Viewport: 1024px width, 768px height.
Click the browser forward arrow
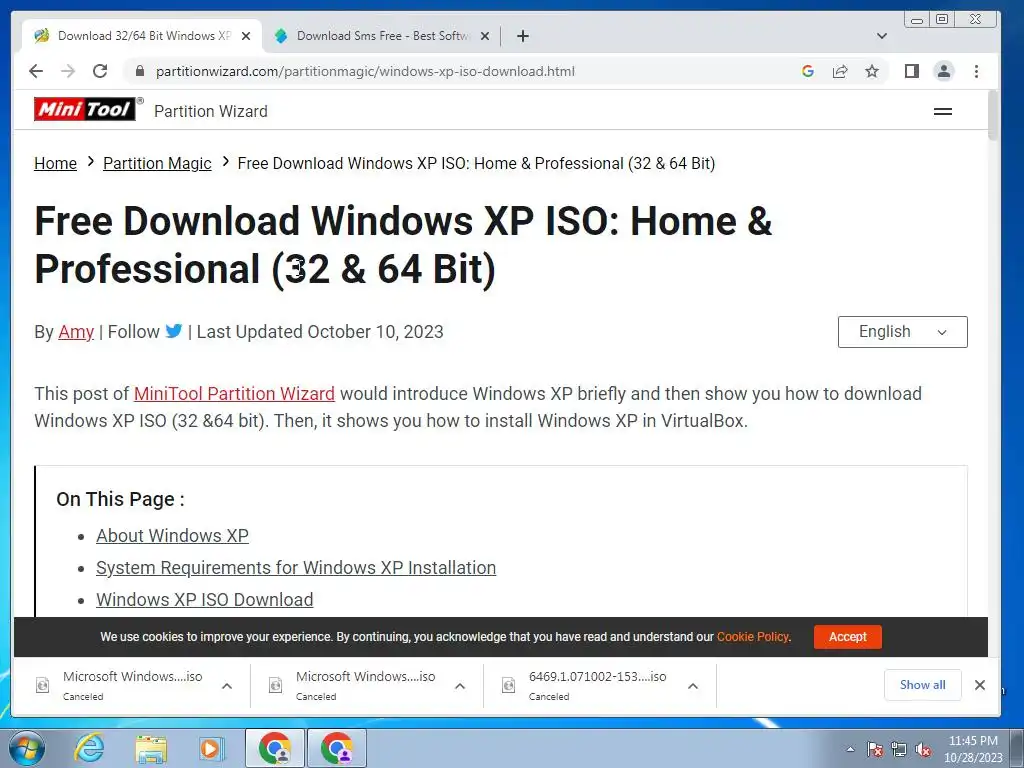click(68, 71)
